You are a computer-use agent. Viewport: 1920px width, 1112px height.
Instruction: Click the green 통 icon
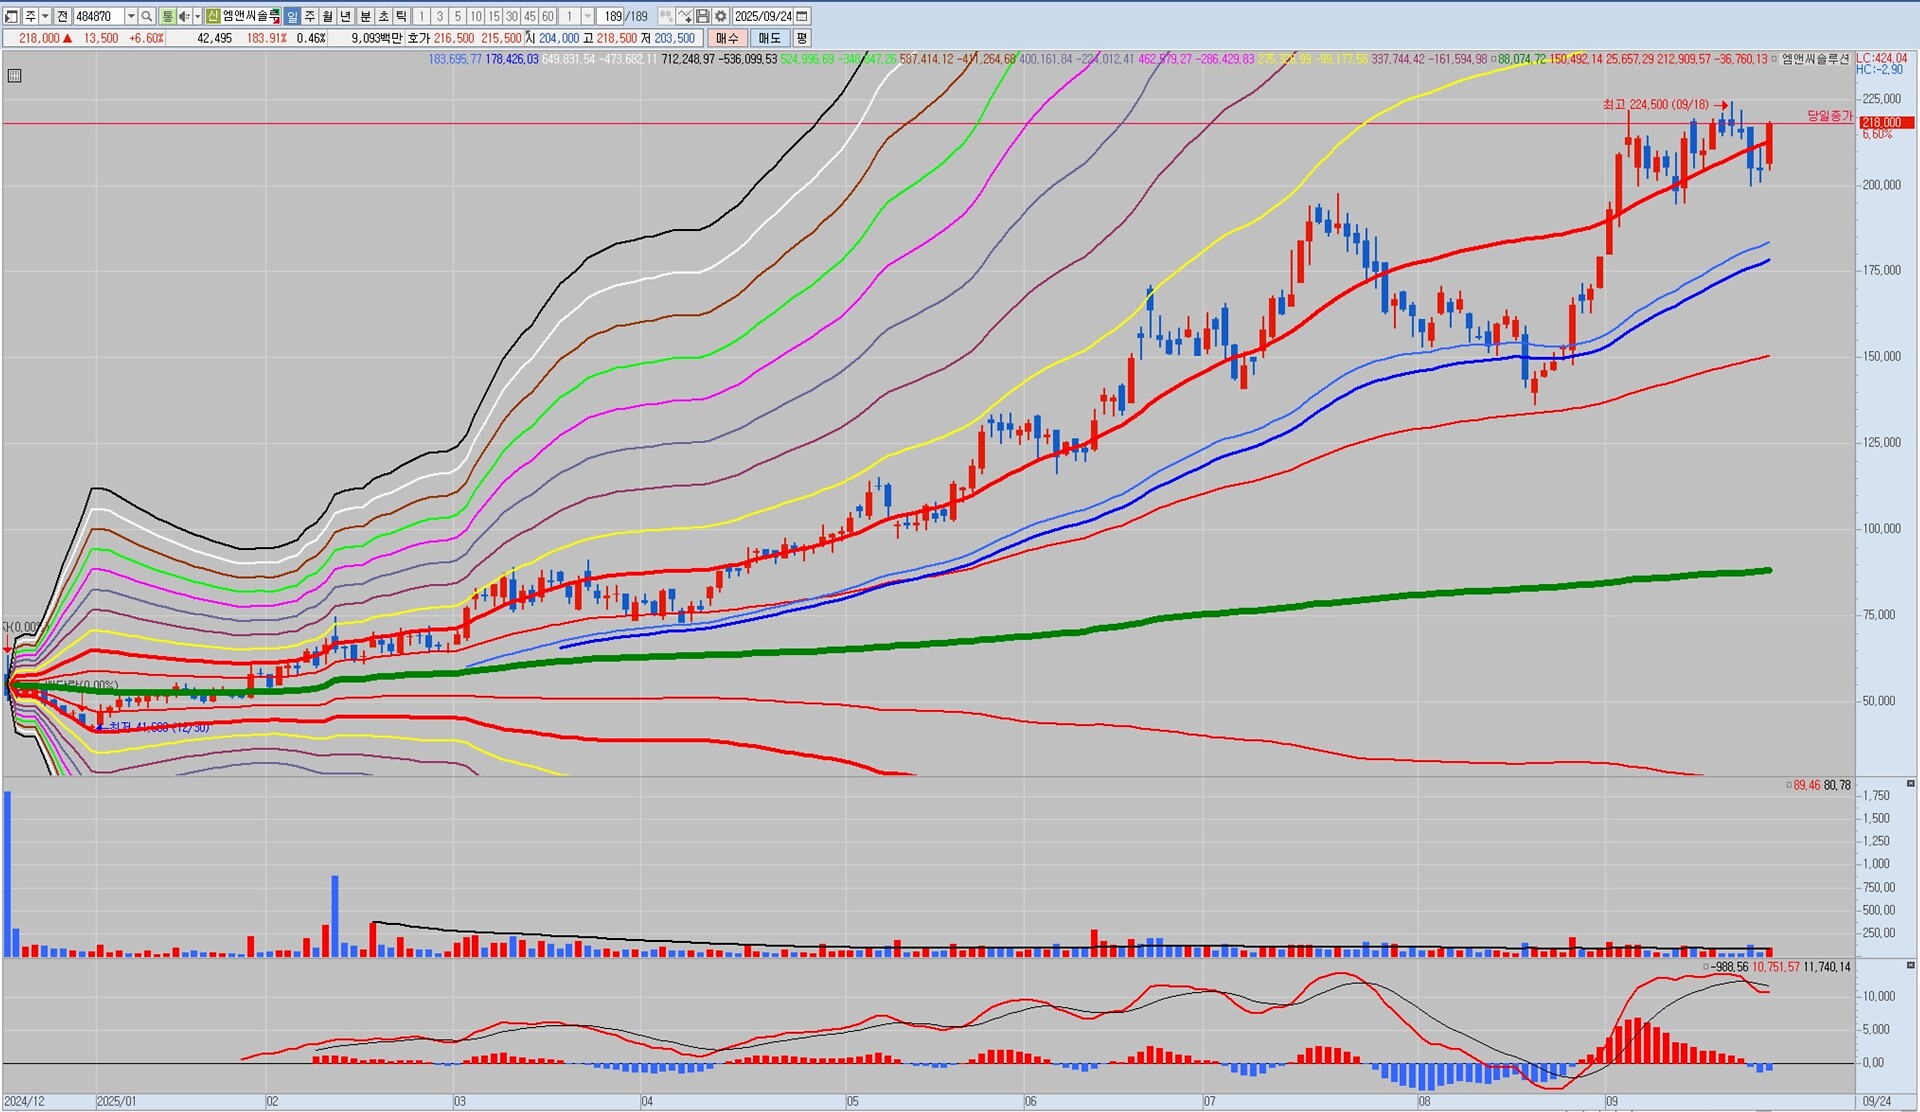click(167, 16)
